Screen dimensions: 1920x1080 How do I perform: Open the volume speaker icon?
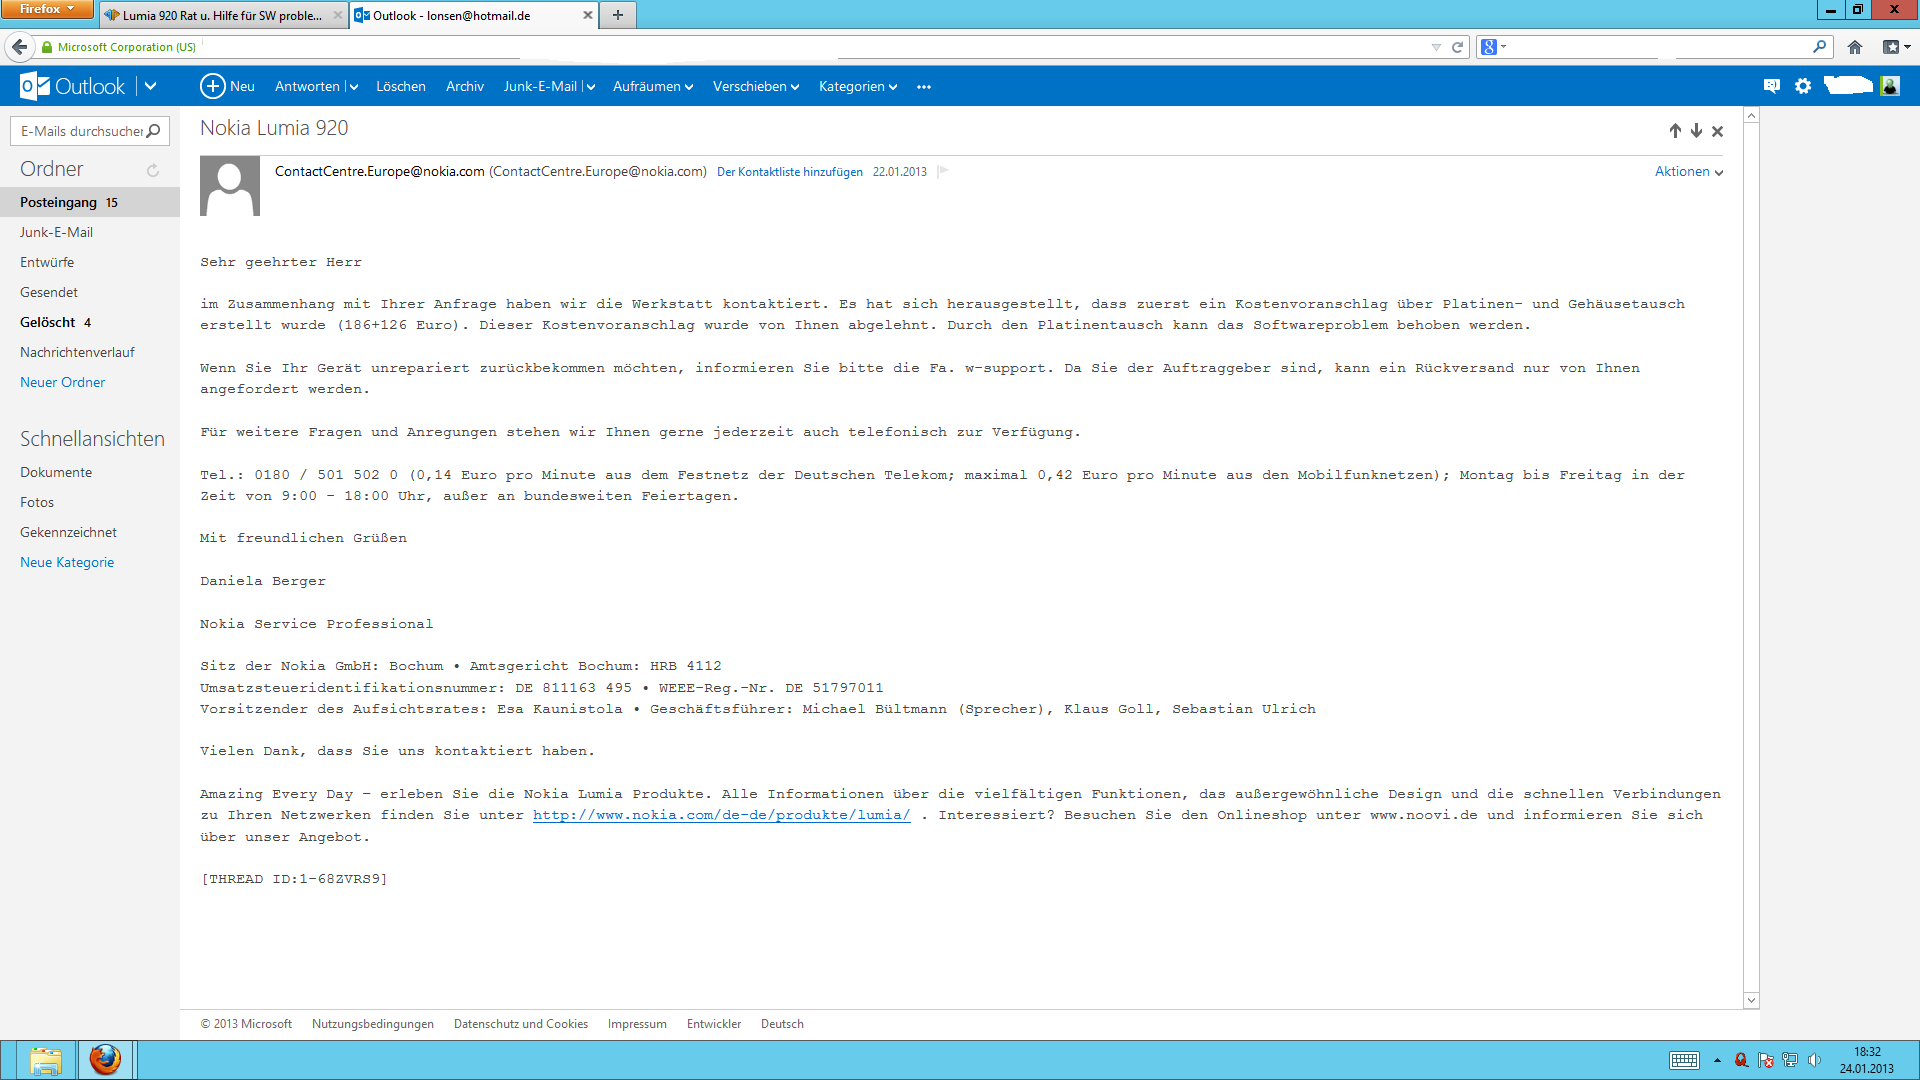coord(1814,1060)
